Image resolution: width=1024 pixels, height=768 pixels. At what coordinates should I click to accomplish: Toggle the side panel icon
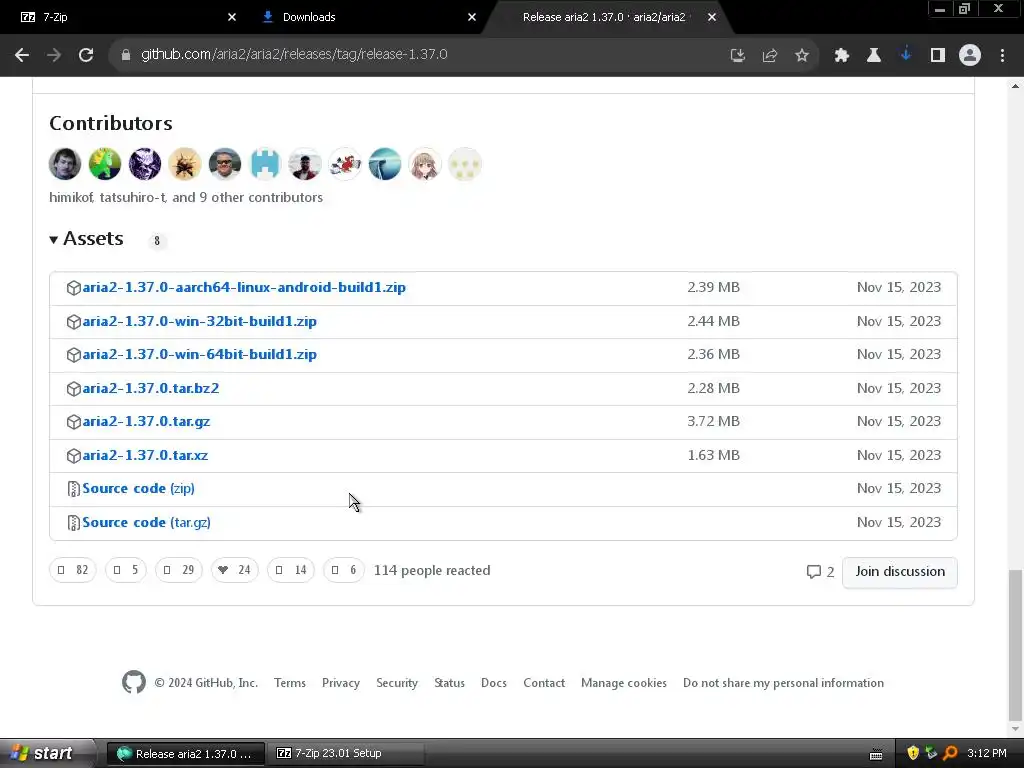[x=938, y=56]
